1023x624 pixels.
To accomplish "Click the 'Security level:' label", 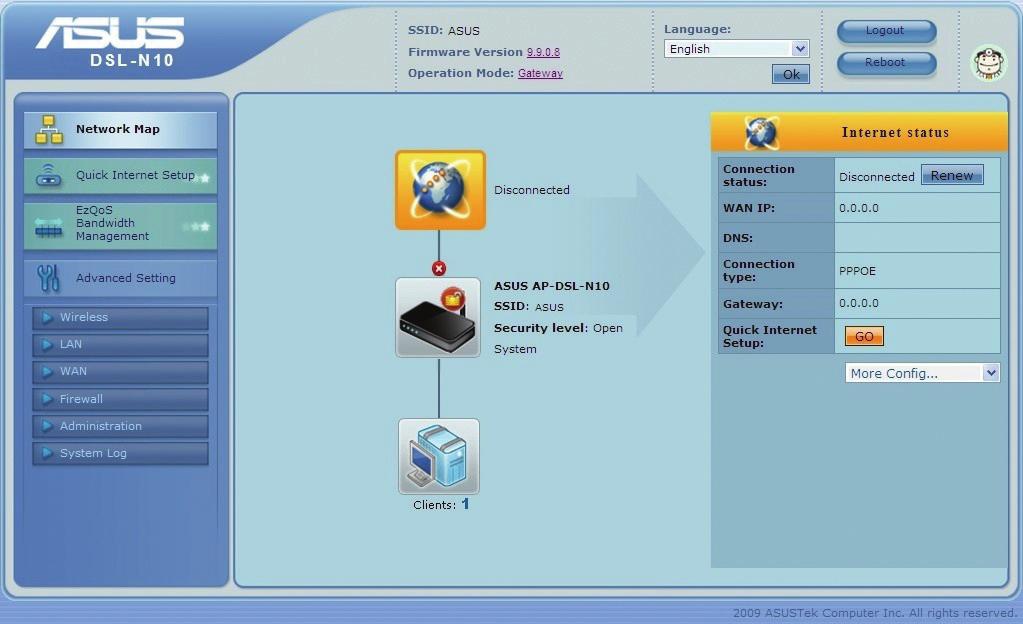I will (541, 328).
